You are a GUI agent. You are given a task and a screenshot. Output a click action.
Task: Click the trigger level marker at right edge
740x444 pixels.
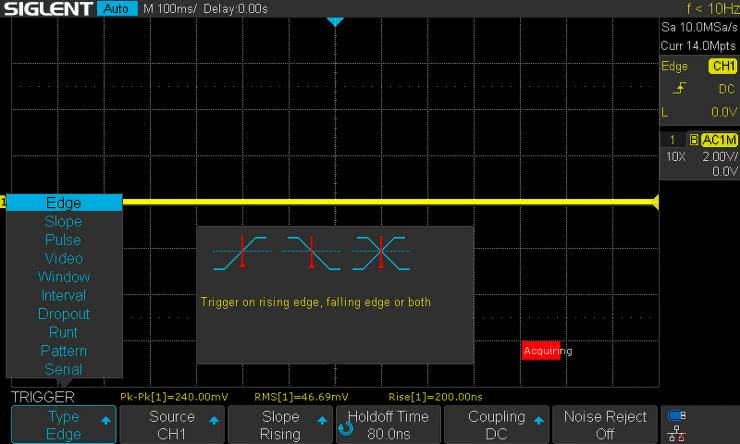[x=654, y=203]
